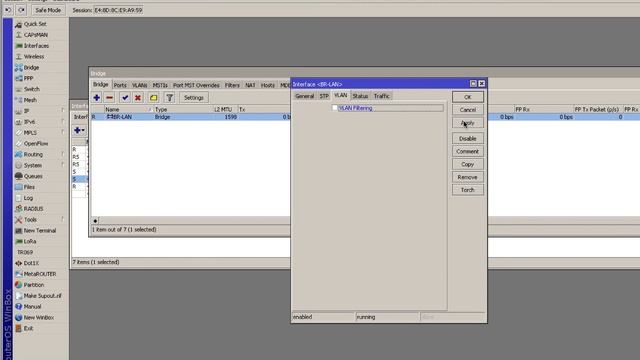Open VLANs tab in Bridge window

[x=140, y=85]
